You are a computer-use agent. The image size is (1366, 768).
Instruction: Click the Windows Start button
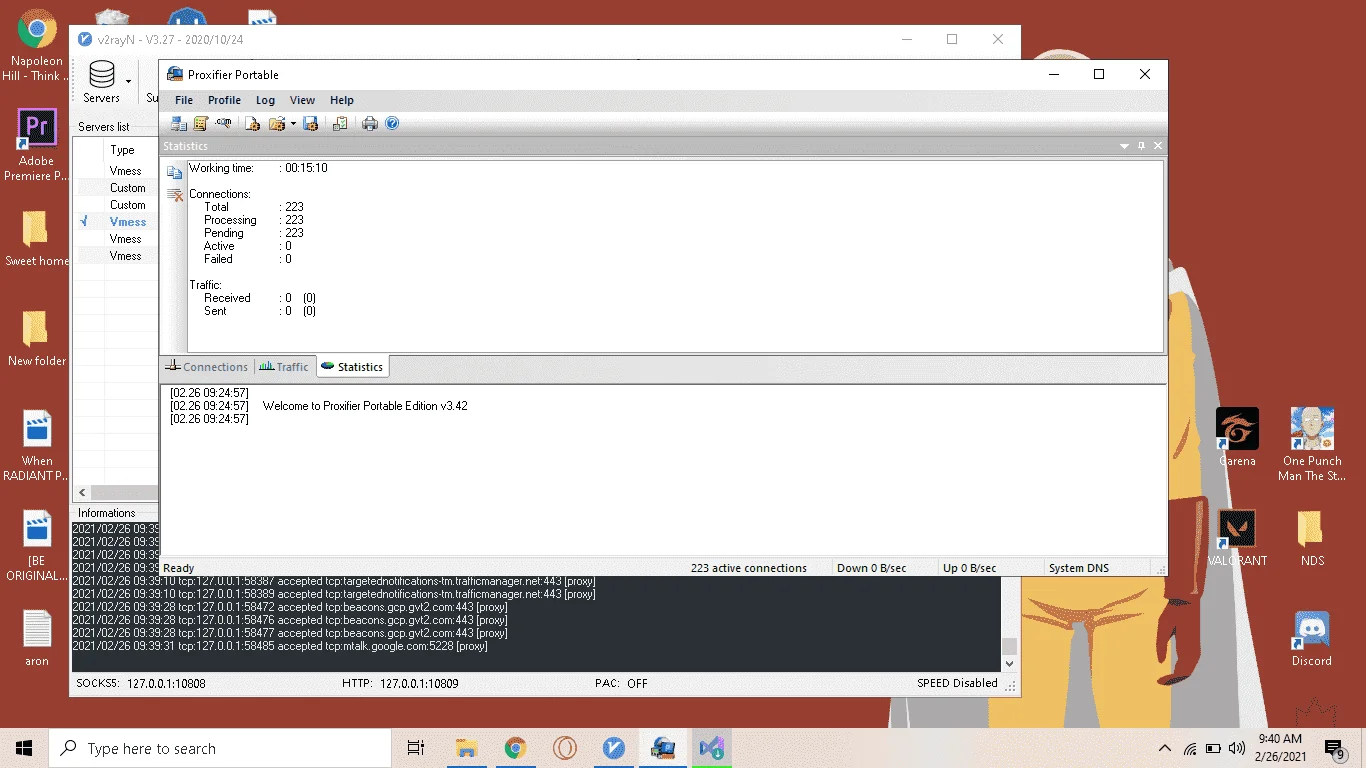[x=24, y=748]
